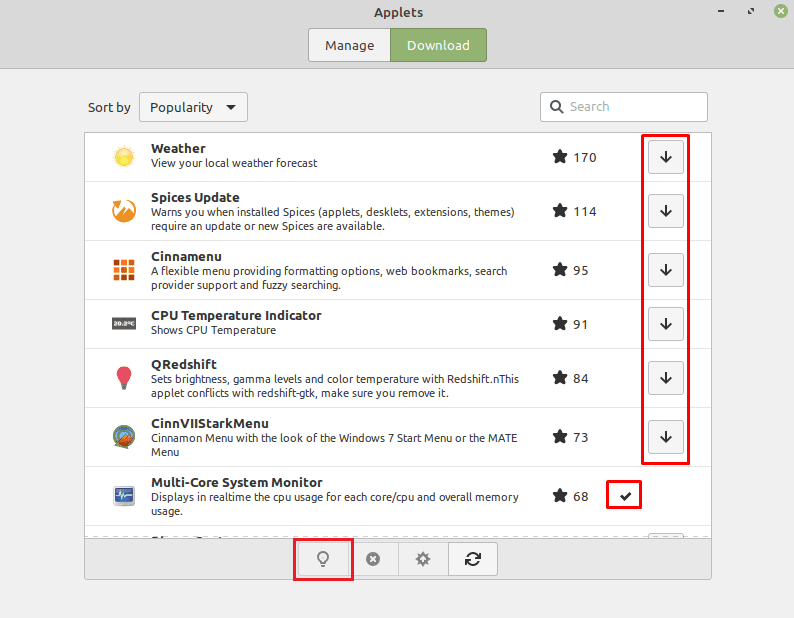
Task: Maximize the Applets window
Action: [750, 11]
